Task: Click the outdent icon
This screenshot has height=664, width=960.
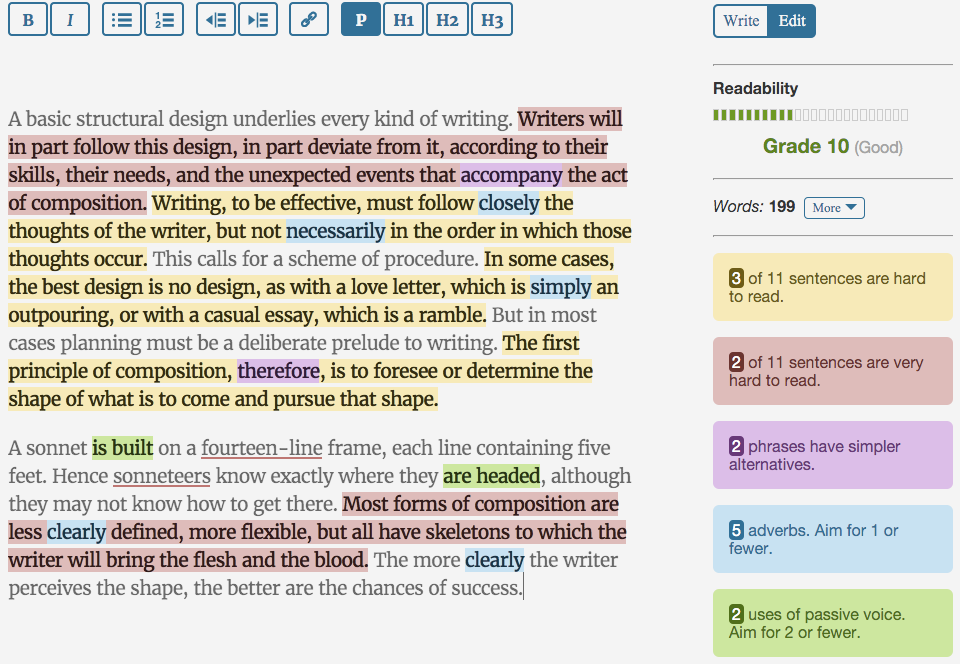Action: 216,20
